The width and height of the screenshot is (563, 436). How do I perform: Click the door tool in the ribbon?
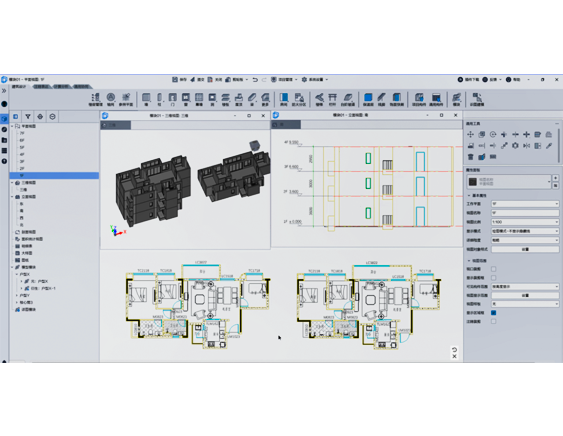coord(173,99)
